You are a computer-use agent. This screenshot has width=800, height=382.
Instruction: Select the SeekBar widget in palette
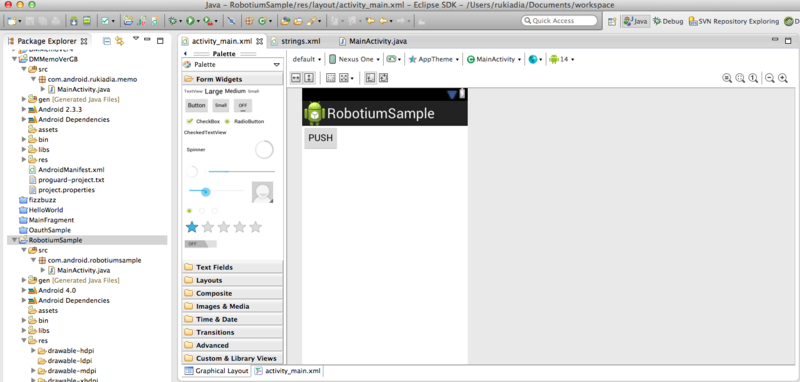[216, 191]
